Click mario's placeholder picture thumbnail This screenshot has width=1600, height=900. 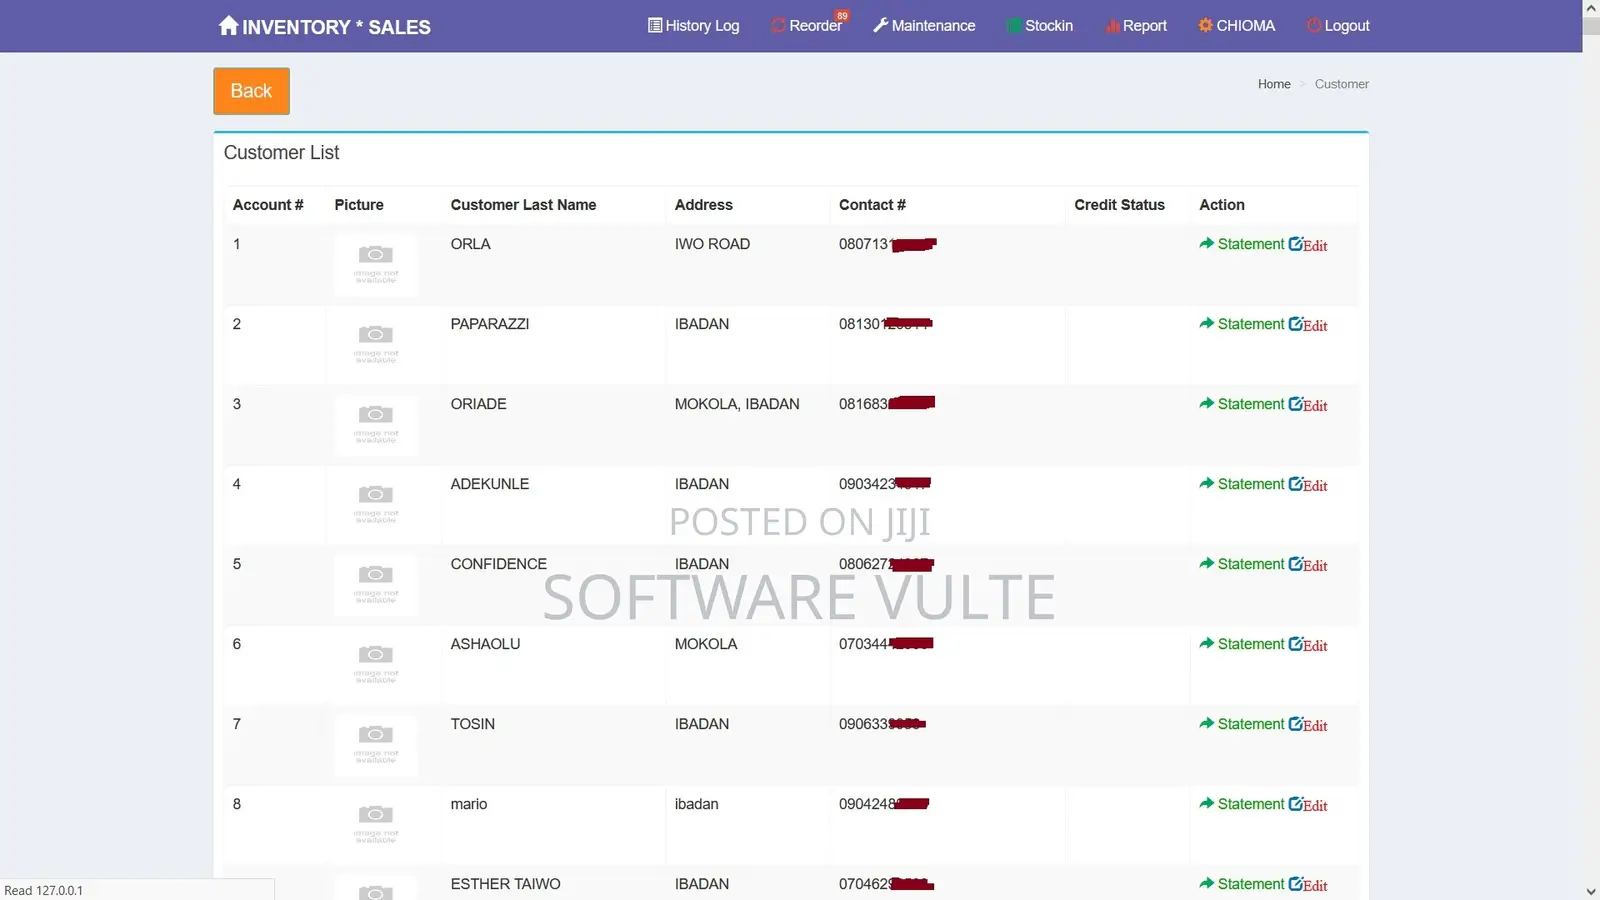pyautogui.click(x=376, y=825)
